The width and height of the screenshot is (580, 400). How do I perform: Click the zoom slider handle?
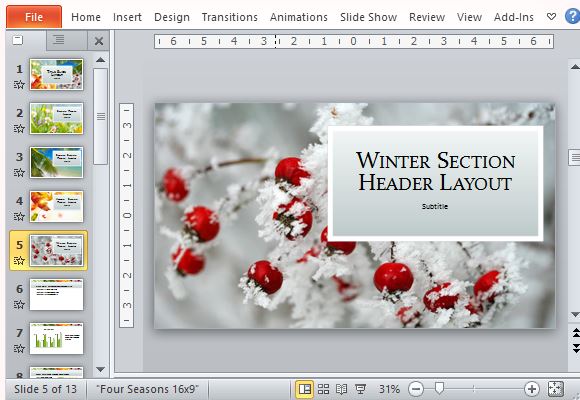439,389
